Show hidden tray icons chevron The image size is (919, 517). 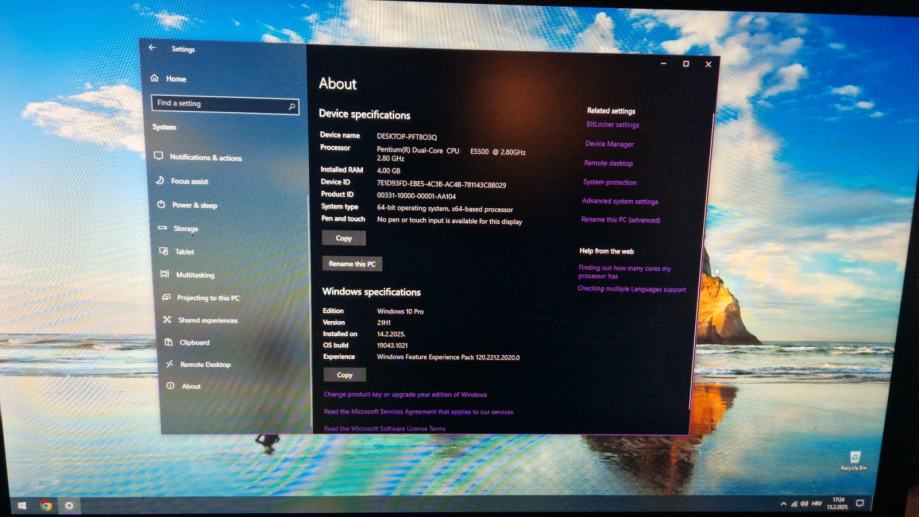[x=783, y=504]
